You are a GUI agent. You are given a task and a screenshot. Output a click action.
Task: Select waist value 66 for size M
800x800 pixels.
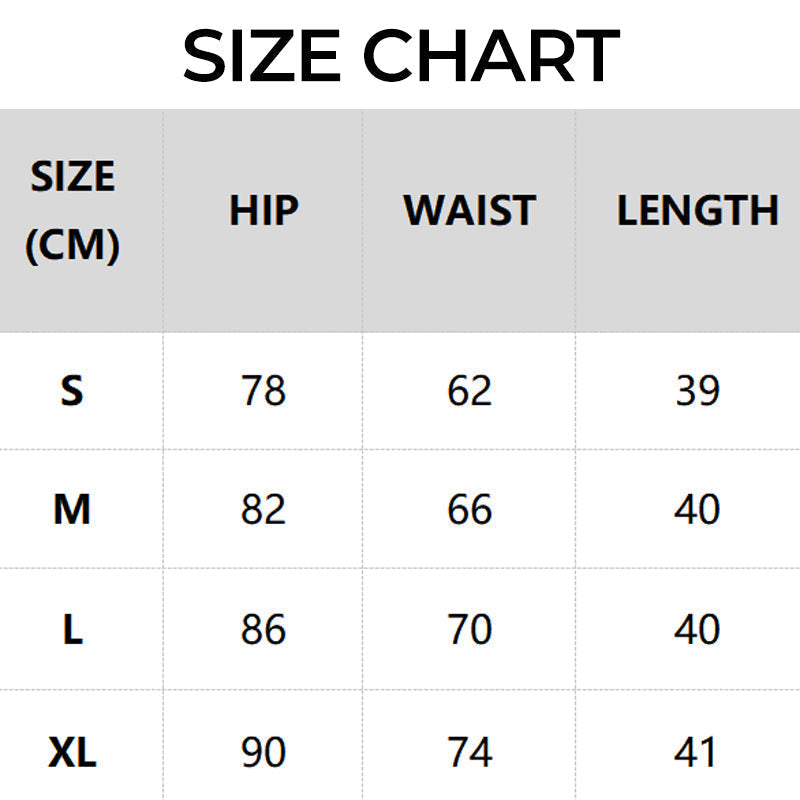point(469,510)
